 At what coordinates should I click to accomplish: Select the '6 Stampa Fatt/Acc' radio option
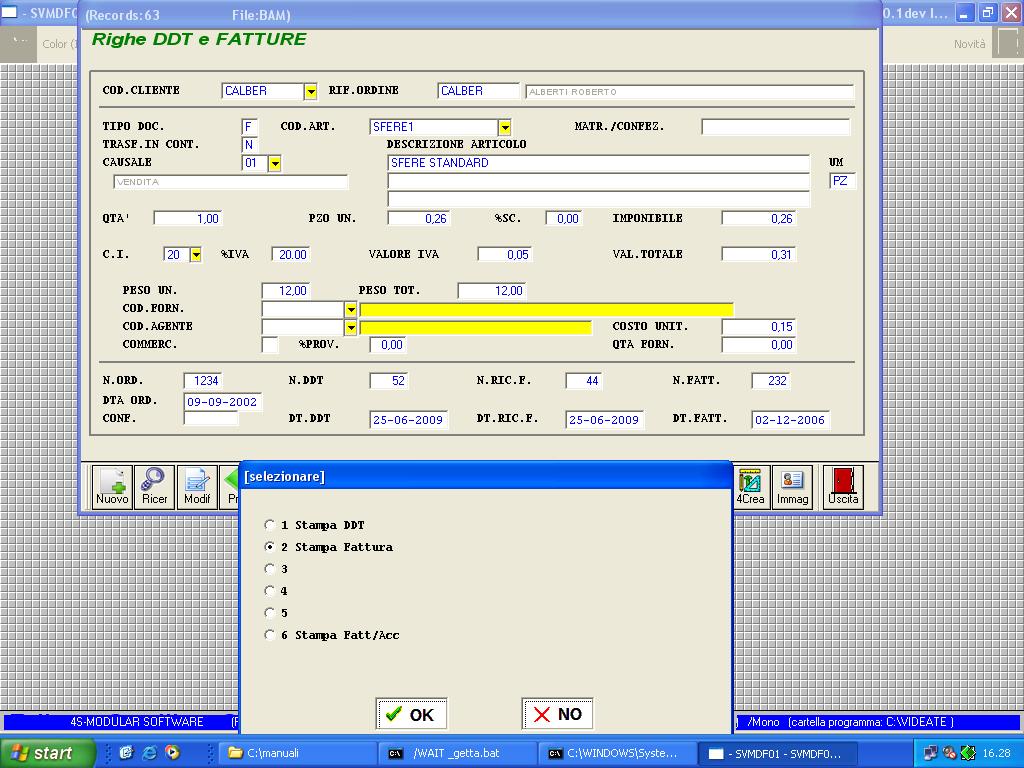pyautogui.click(x=270, y=635)
